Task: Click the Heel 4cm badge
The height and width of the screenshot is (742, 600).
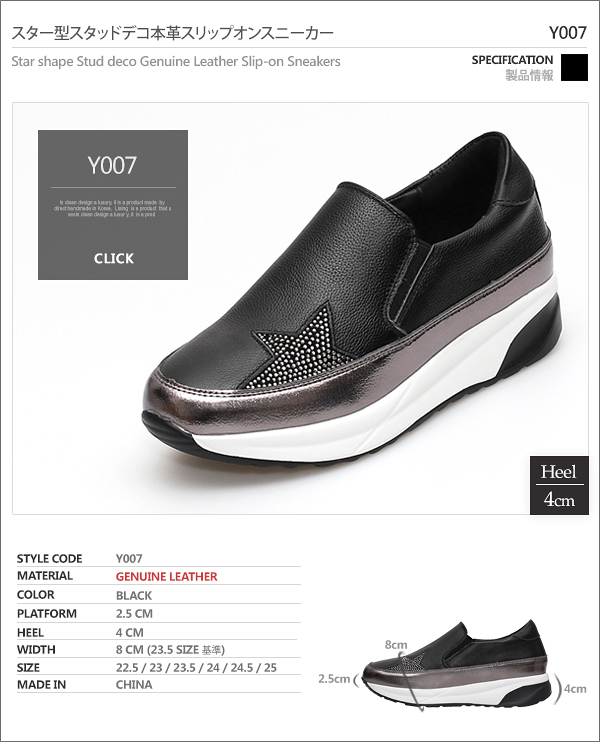Action: (x=559, y=485)
